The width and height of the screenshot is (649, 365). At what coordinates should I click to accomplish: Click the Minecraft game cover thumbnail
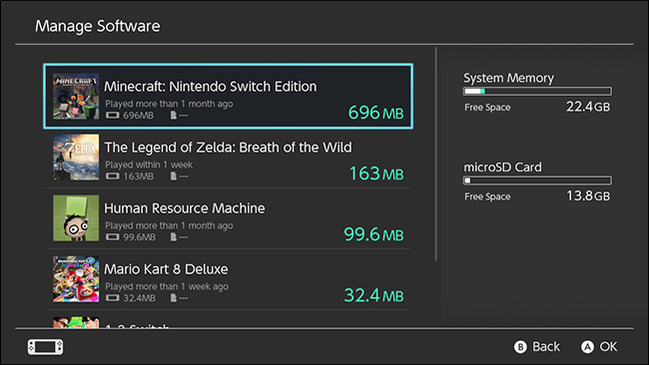[x=76, y=96]
